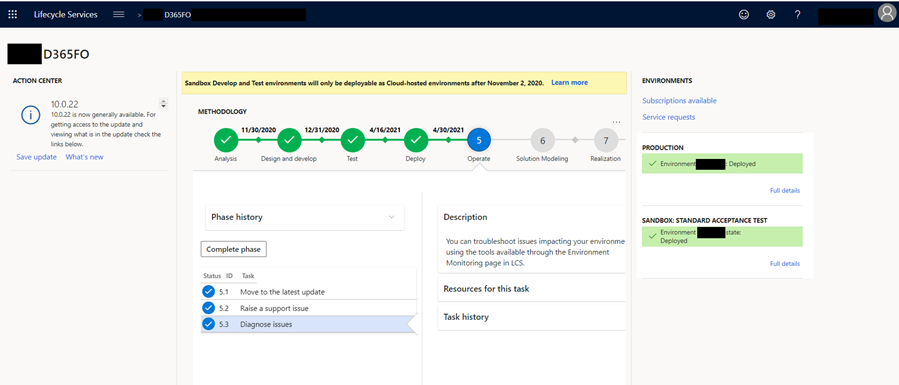The height and width of the screenshot is (385, 899).
Task: Select the Operate phase 5 circle
Action: click(x=479, y=140)
